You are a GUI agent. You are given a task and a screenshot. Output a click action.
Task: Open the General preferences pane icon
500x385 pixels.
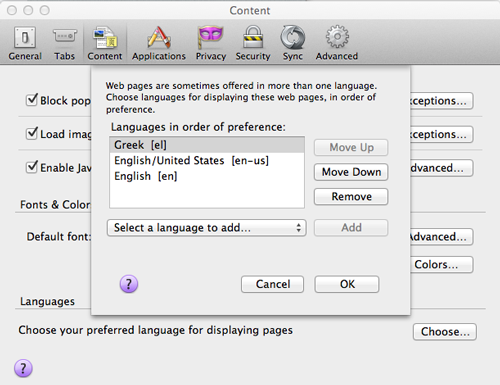coord(25,37)
